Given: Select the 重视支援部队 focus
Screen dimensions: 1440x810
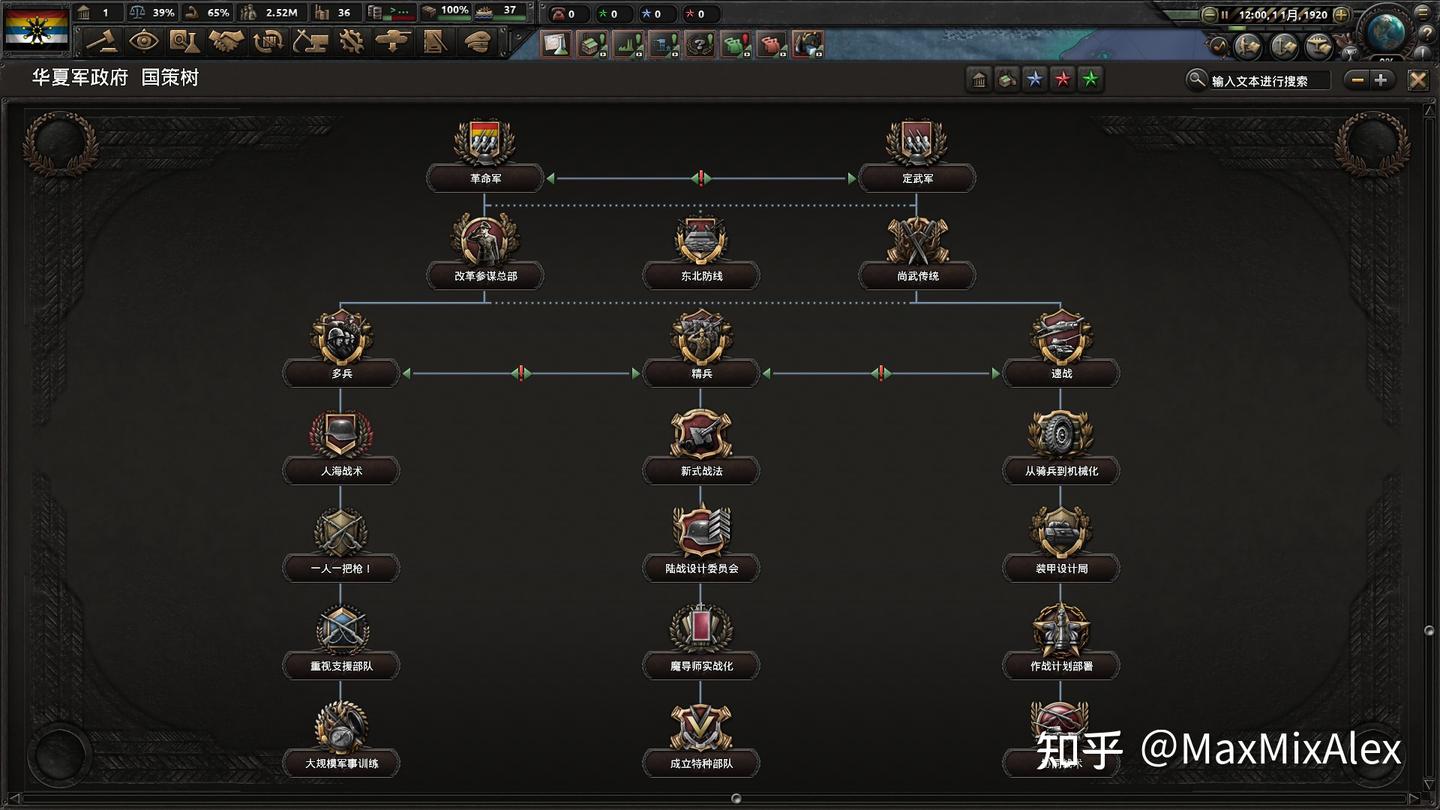Looking at the screenshot, I should [x=341, y=641].
